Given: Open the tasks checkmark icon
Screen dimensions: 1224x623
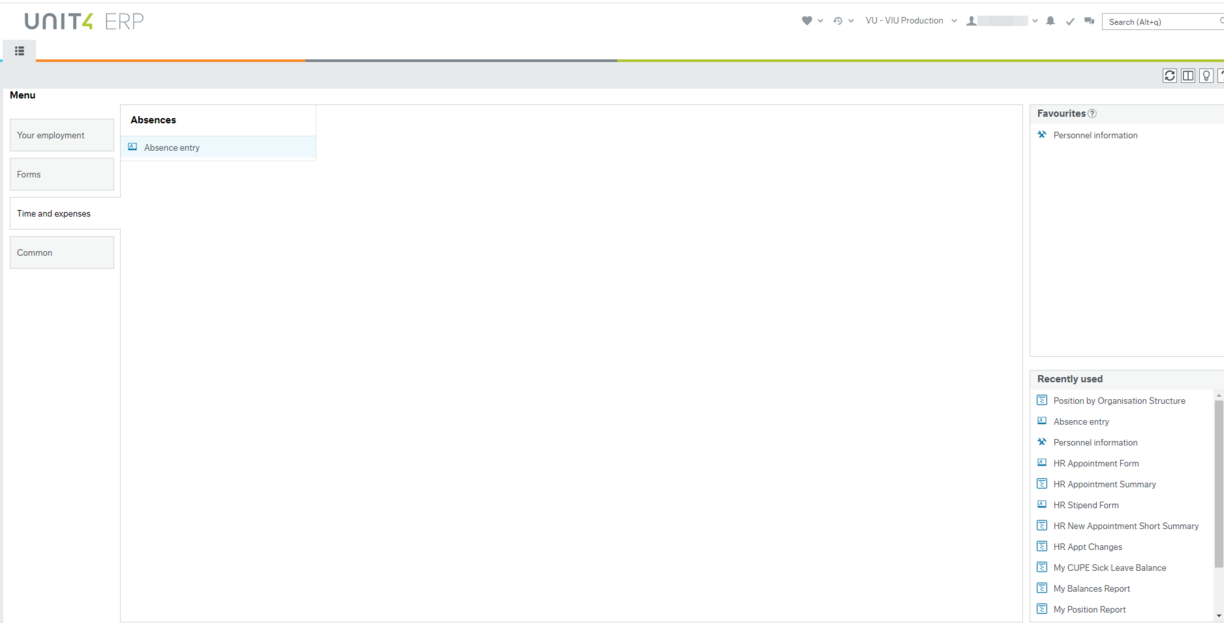Looking at the screenshot, I should click(1070, 21).
